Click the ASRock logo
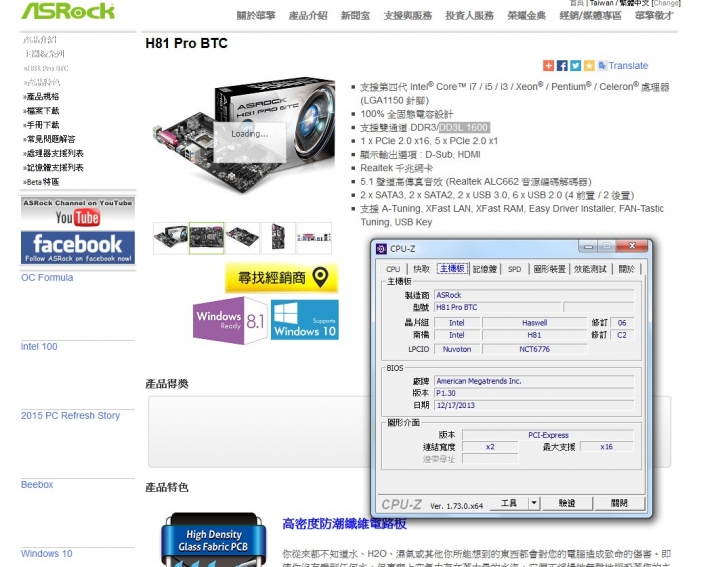This screenshot has height=567, width=720. pyautogui.click(x=68, y=11)
